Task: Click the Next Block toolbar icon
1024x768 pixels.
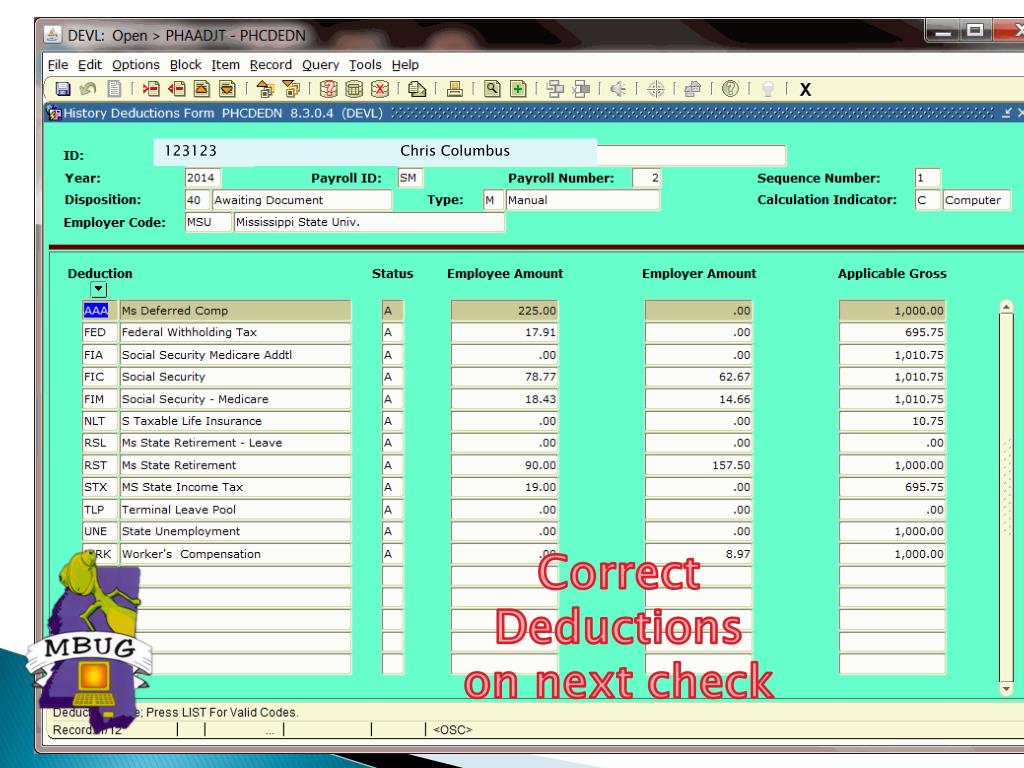Action: pos(291,89)
